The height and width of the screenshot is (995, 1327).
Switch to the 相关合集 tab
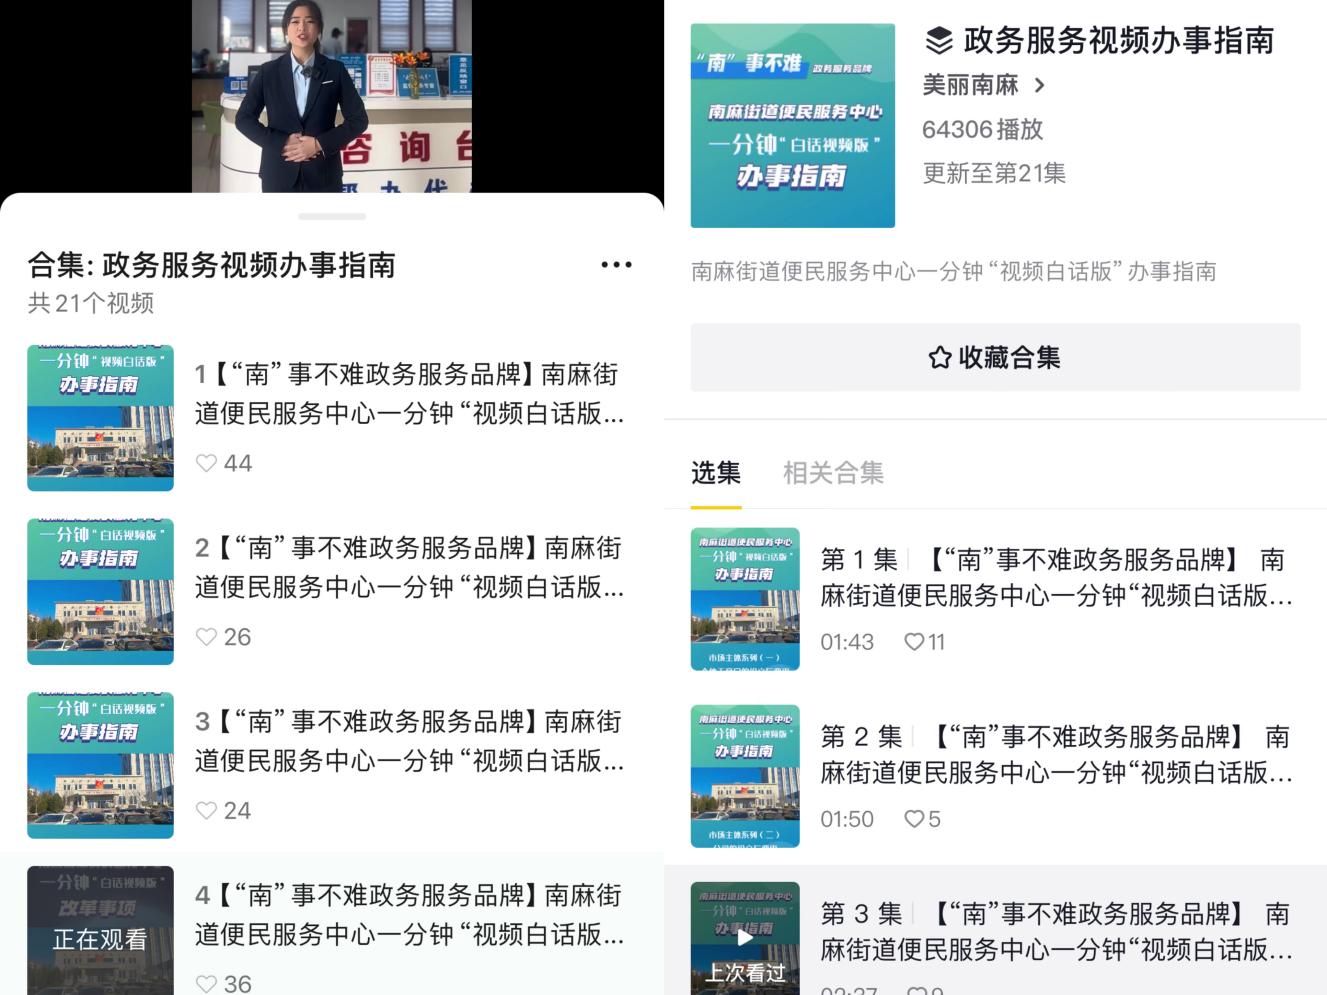[833, 473]
